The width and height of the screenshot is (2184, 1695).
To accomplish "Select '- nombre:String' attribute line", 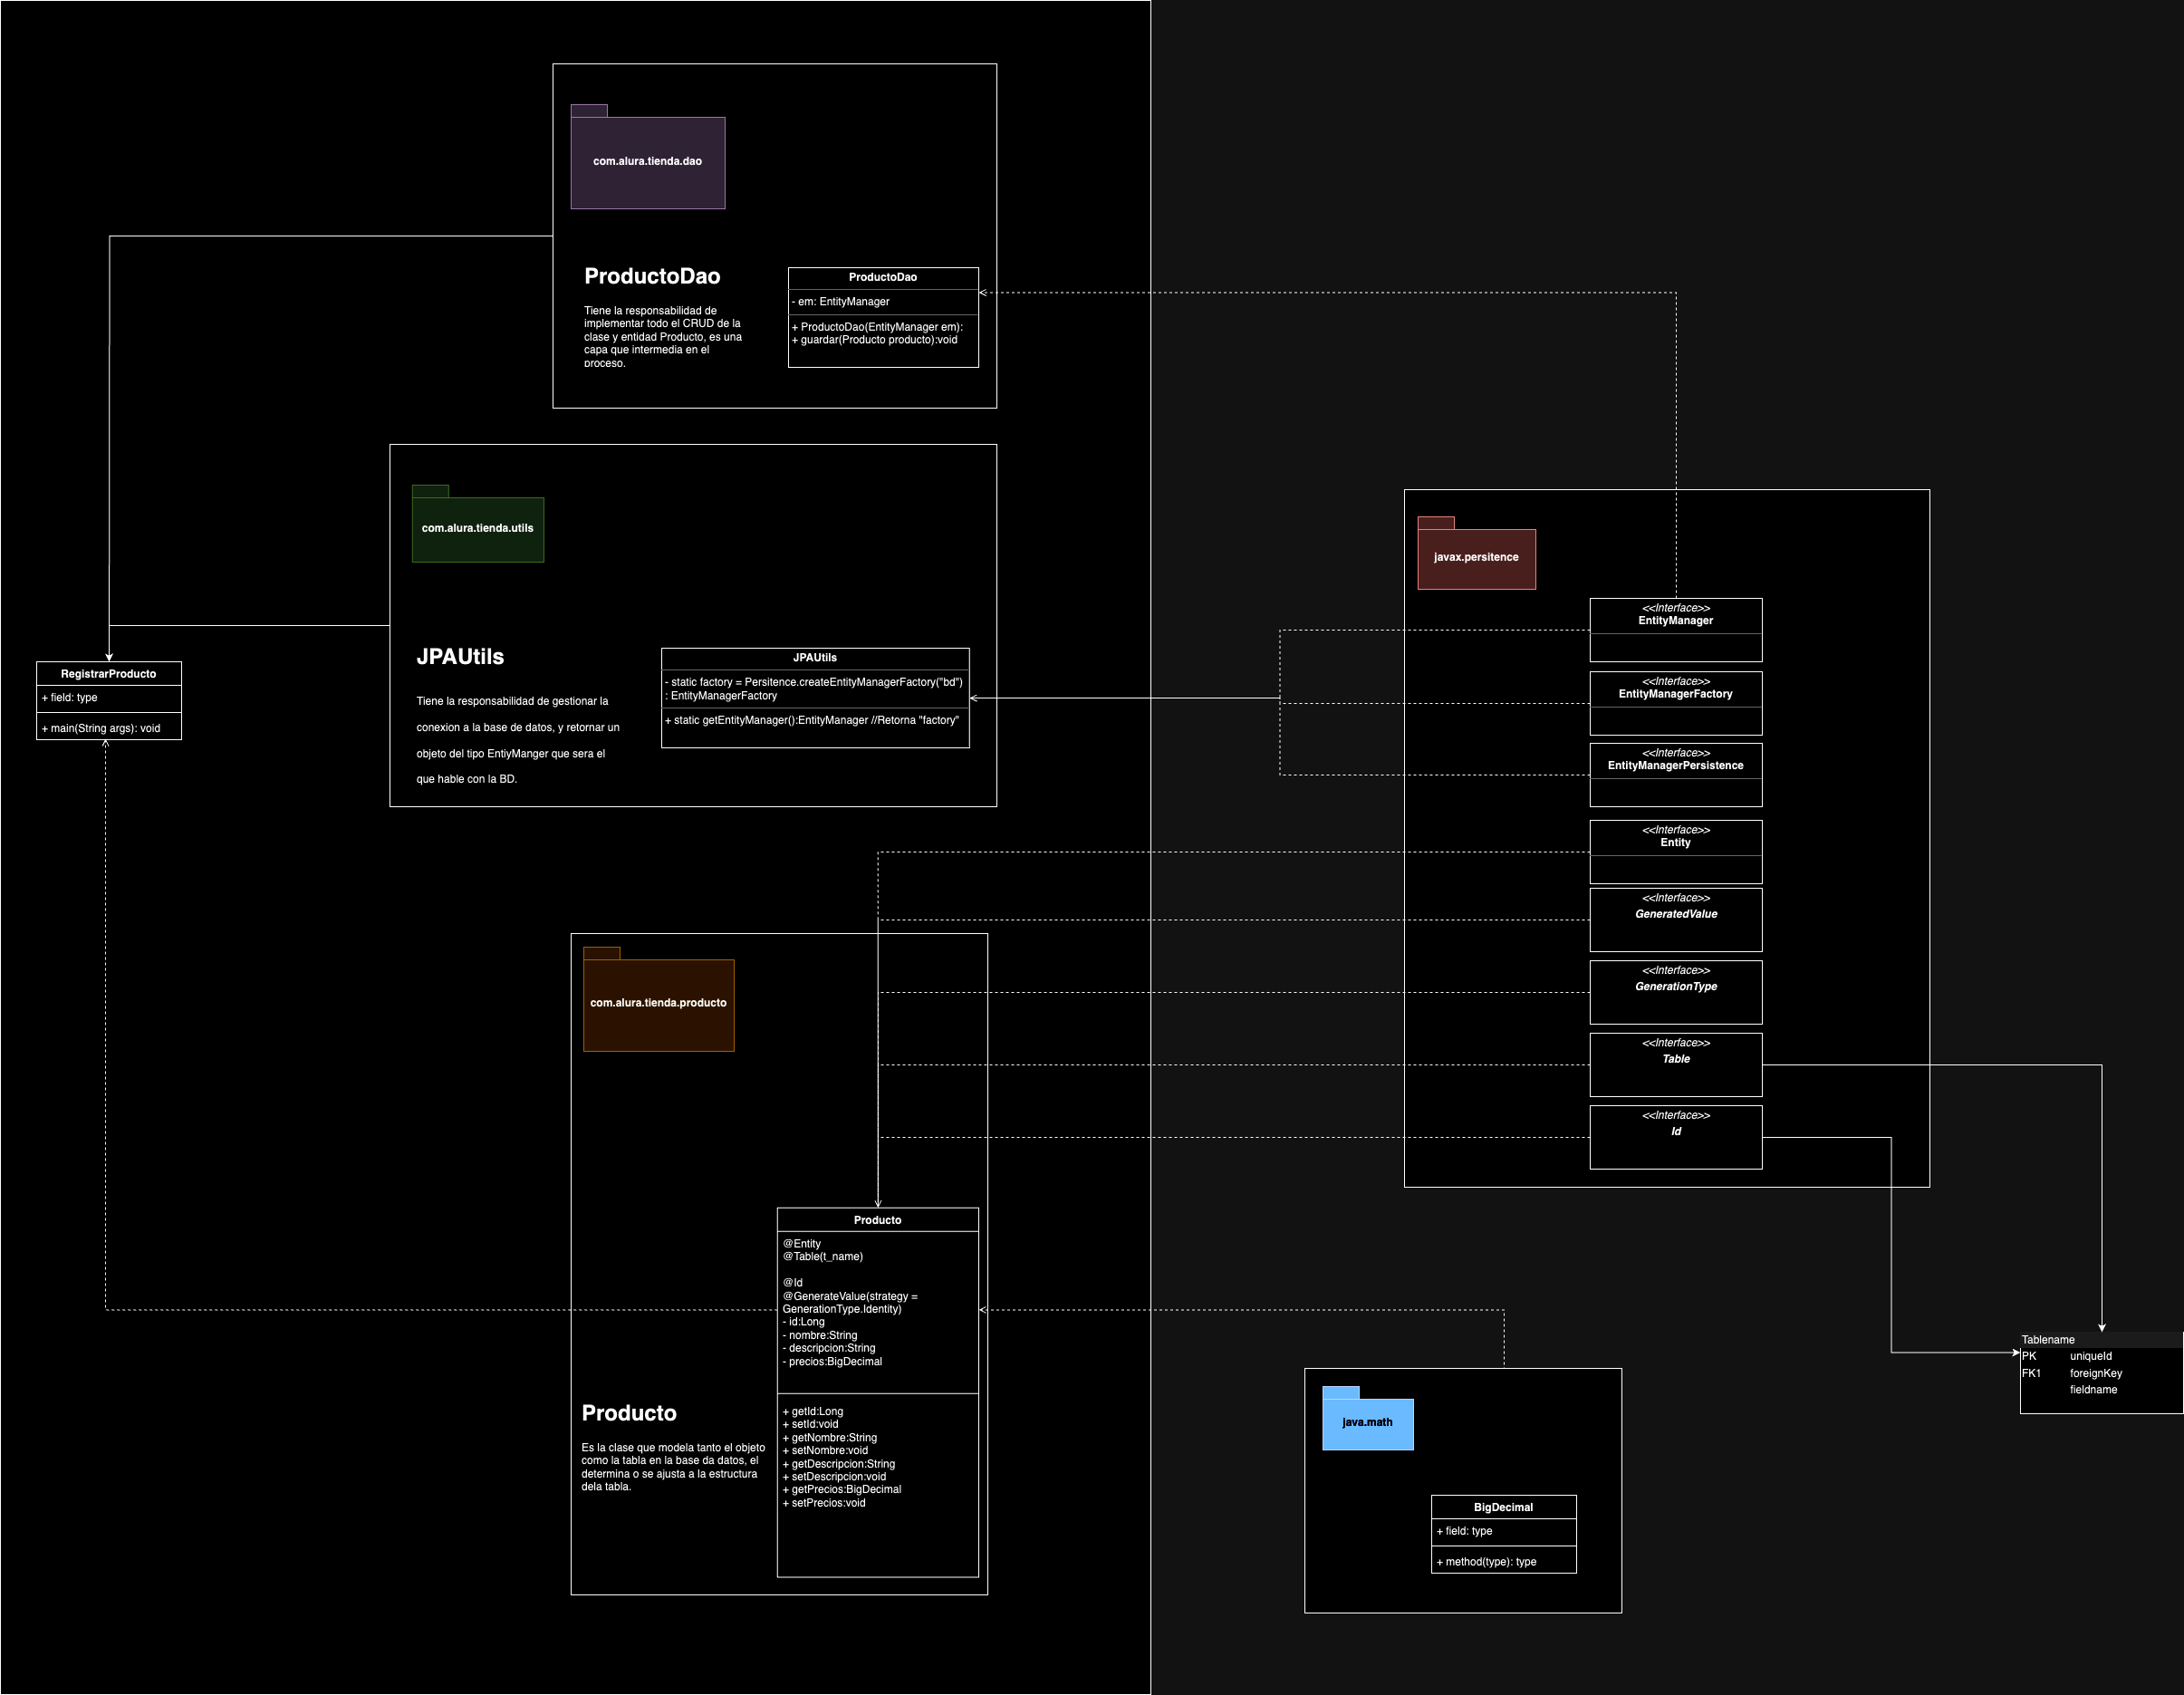I will coord(820,1335).
